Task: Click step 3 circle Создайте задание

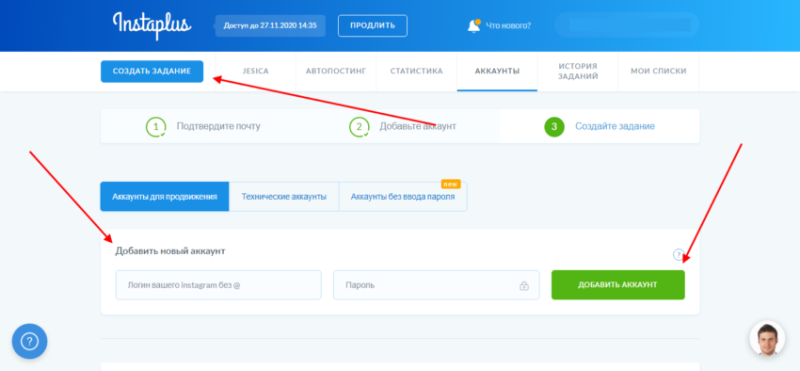Action: point(554,127)
